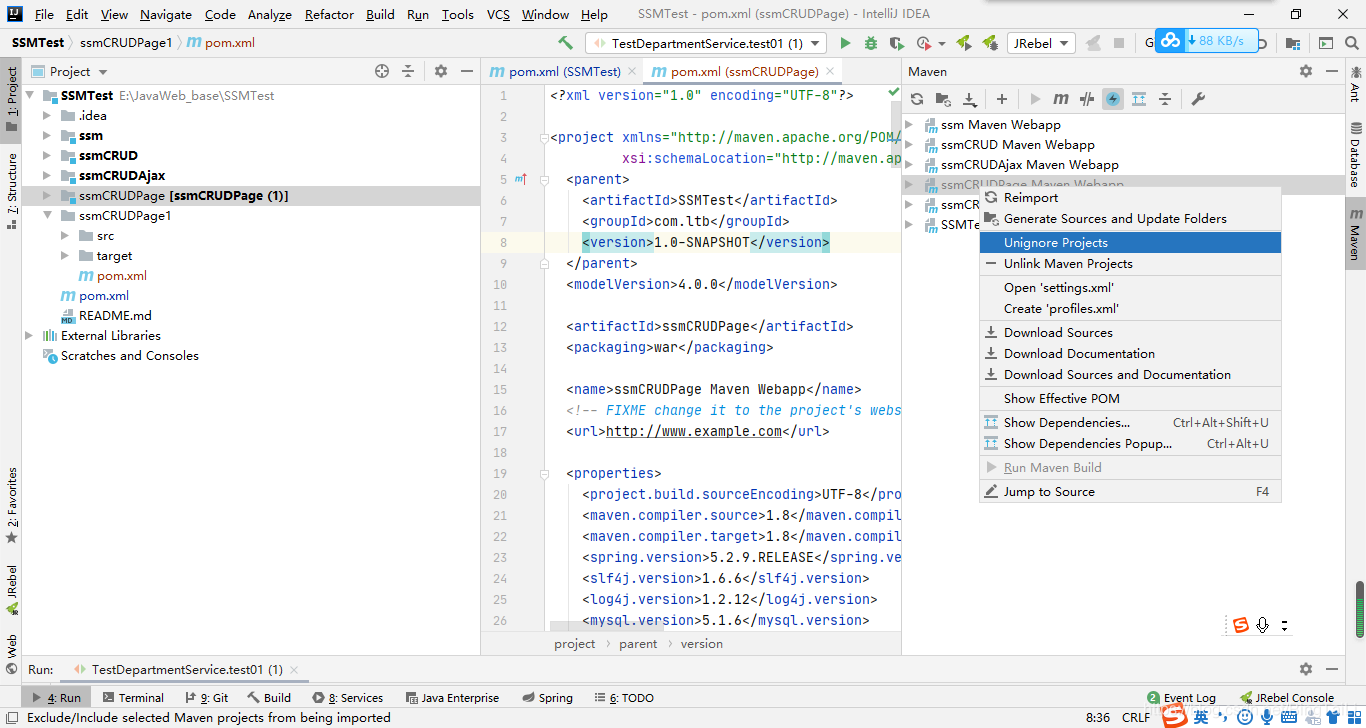Viewport: 1366px width, 728px height.
Task: Toggle Offline Mode icon in Maven toolbar
Action: [1087, 99]
